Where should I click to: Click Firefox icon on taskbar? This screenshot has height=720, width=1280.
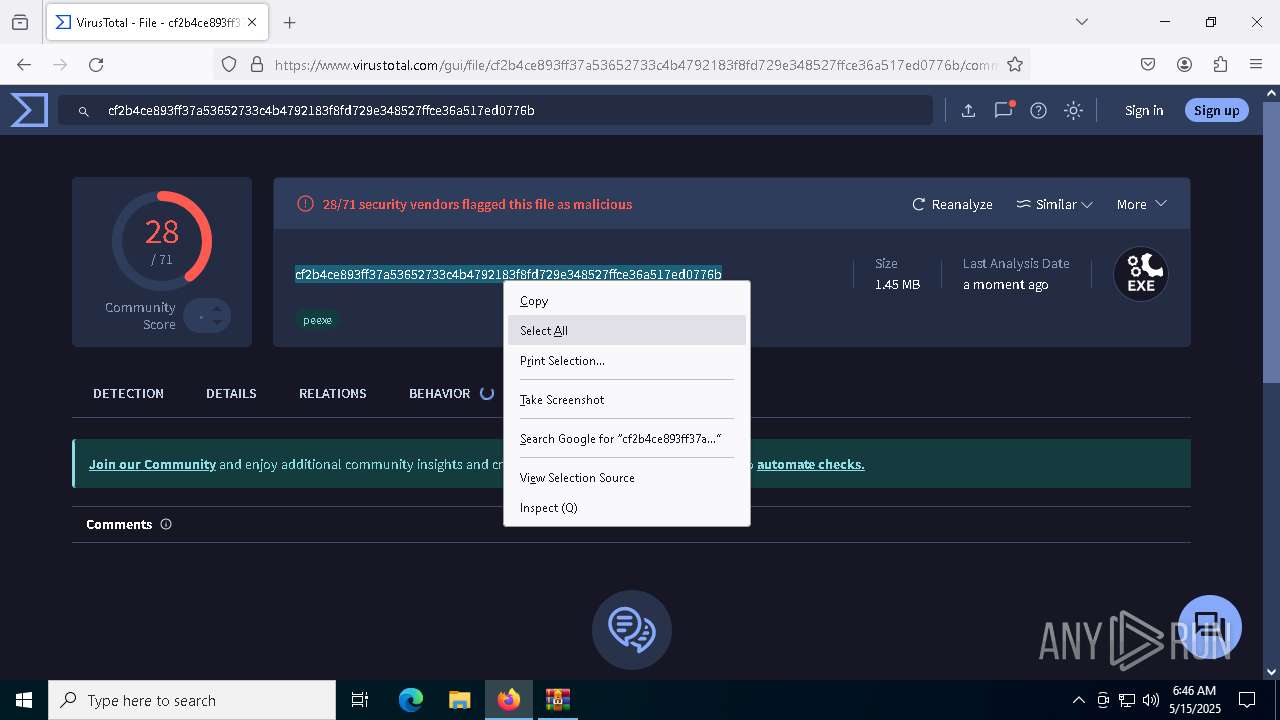tap(509, 700)
